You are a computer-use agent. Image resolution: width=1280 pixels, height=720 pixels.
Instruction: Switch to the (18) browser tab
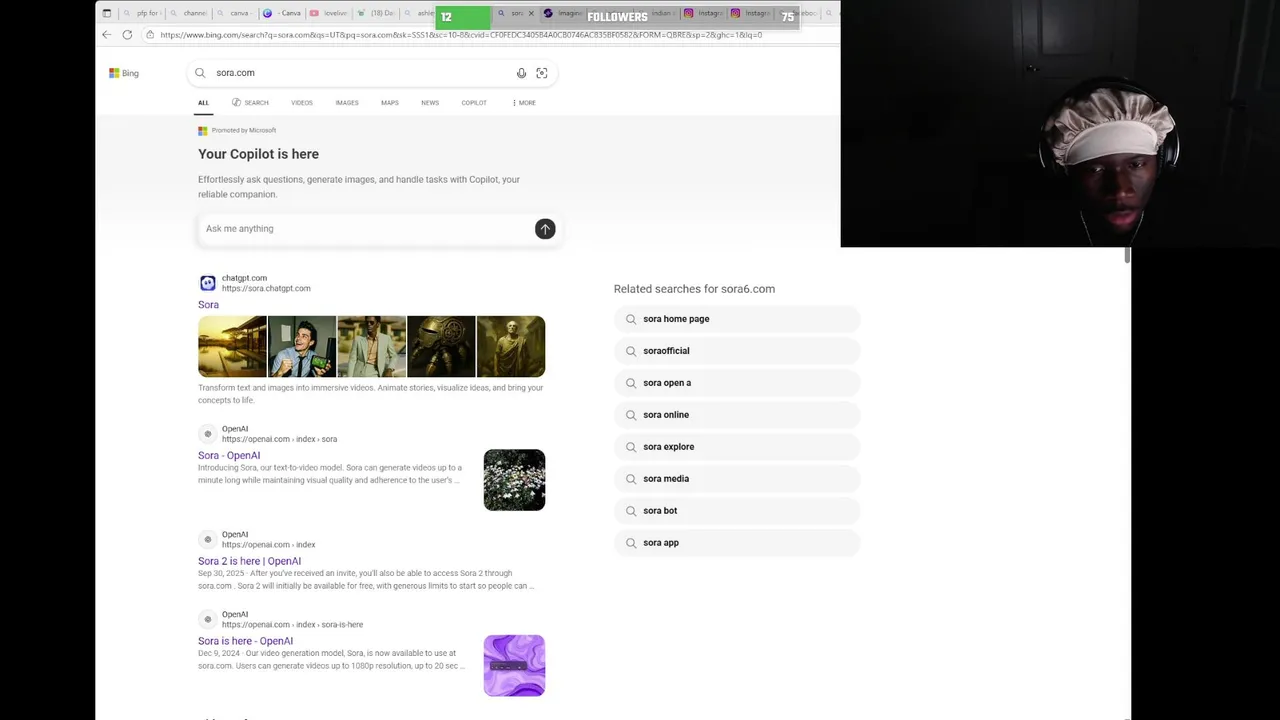[x=376, y=13]
